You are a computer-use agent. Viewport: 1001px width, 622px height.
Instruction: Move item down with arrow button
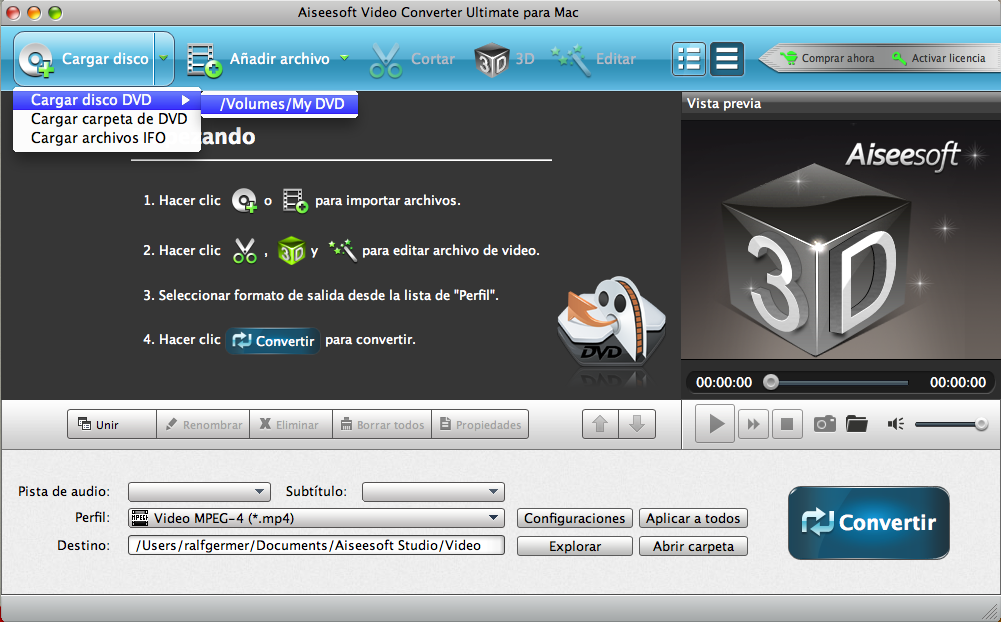(637, 424)
